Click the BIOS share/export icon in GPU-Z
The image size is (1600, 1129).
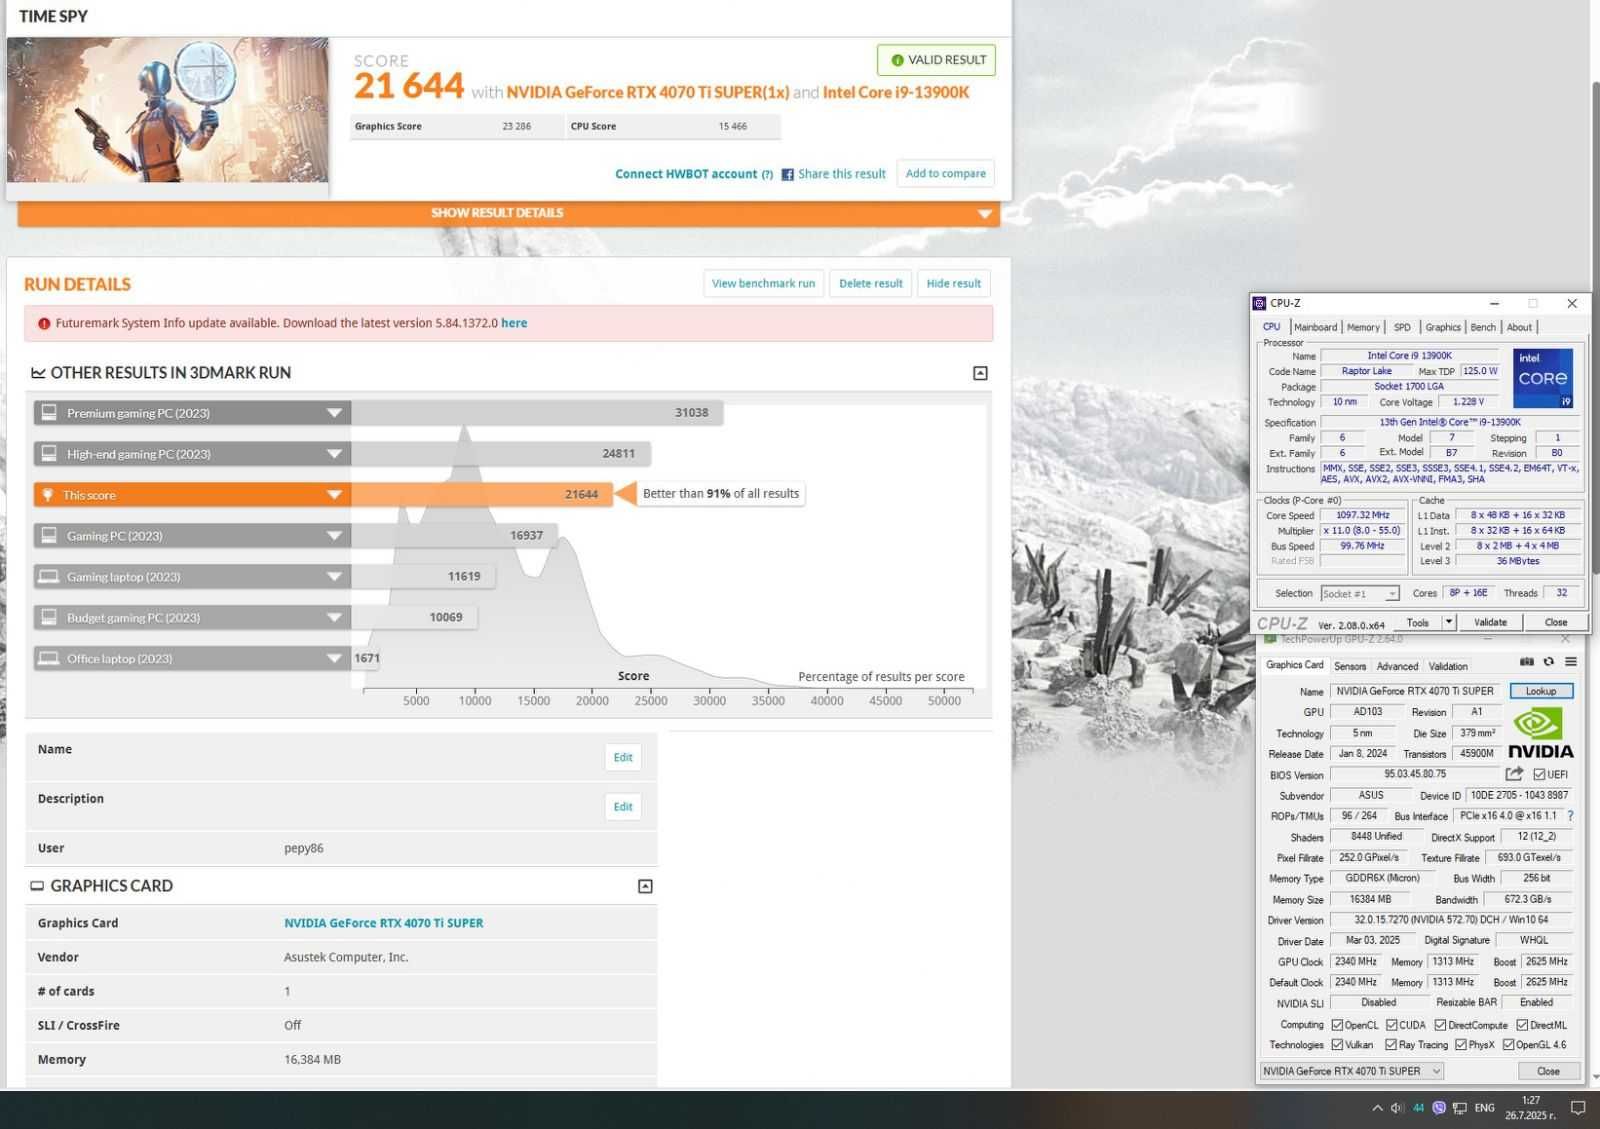tap(1514, 774)
